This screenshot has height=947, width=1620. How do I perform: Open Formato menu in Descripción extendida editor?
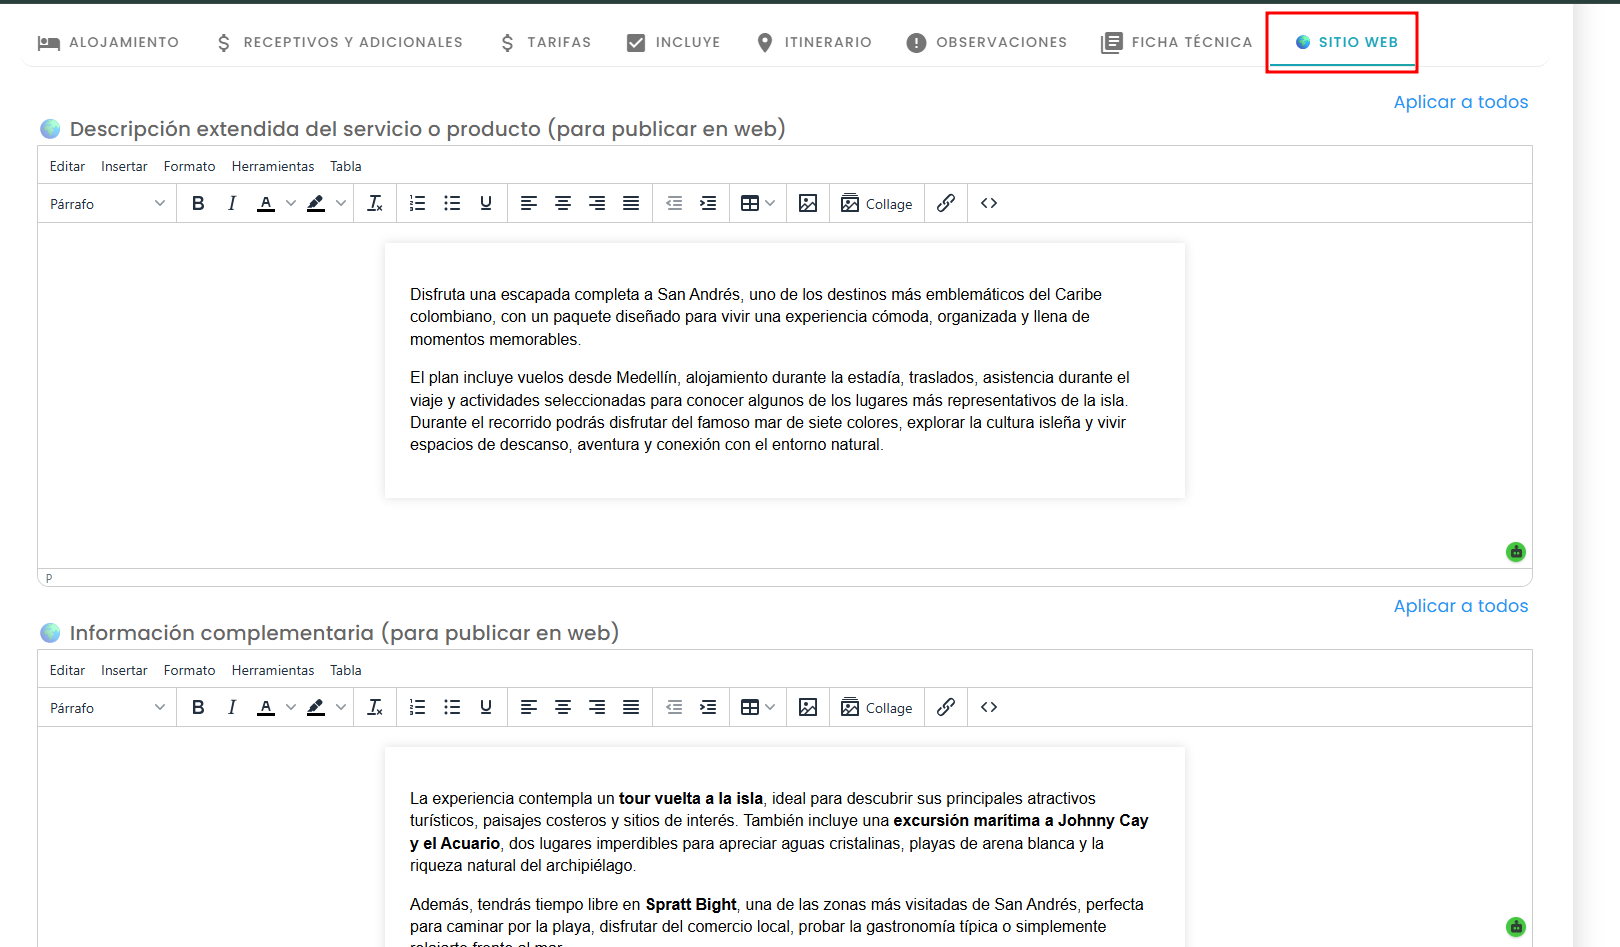(189, 166)
